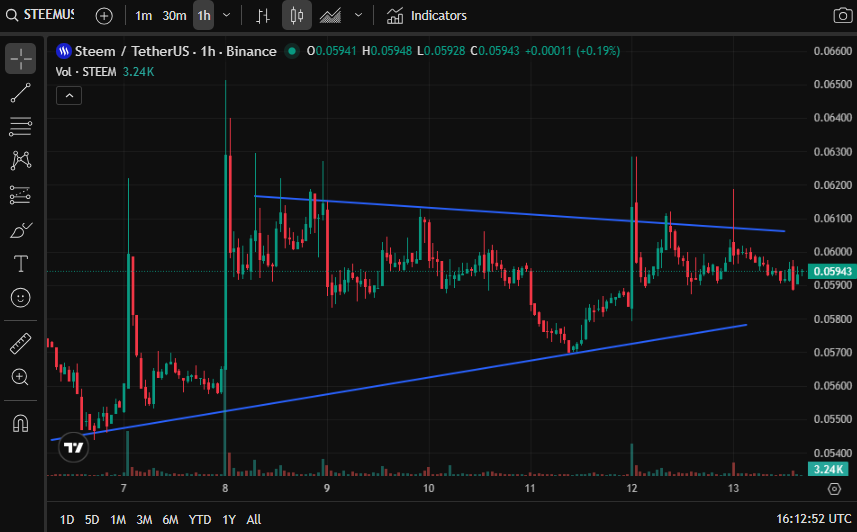The width and height of the screenshot is (857, 532).
Task: Show All available chart data
Action: [x=254, y=519]
